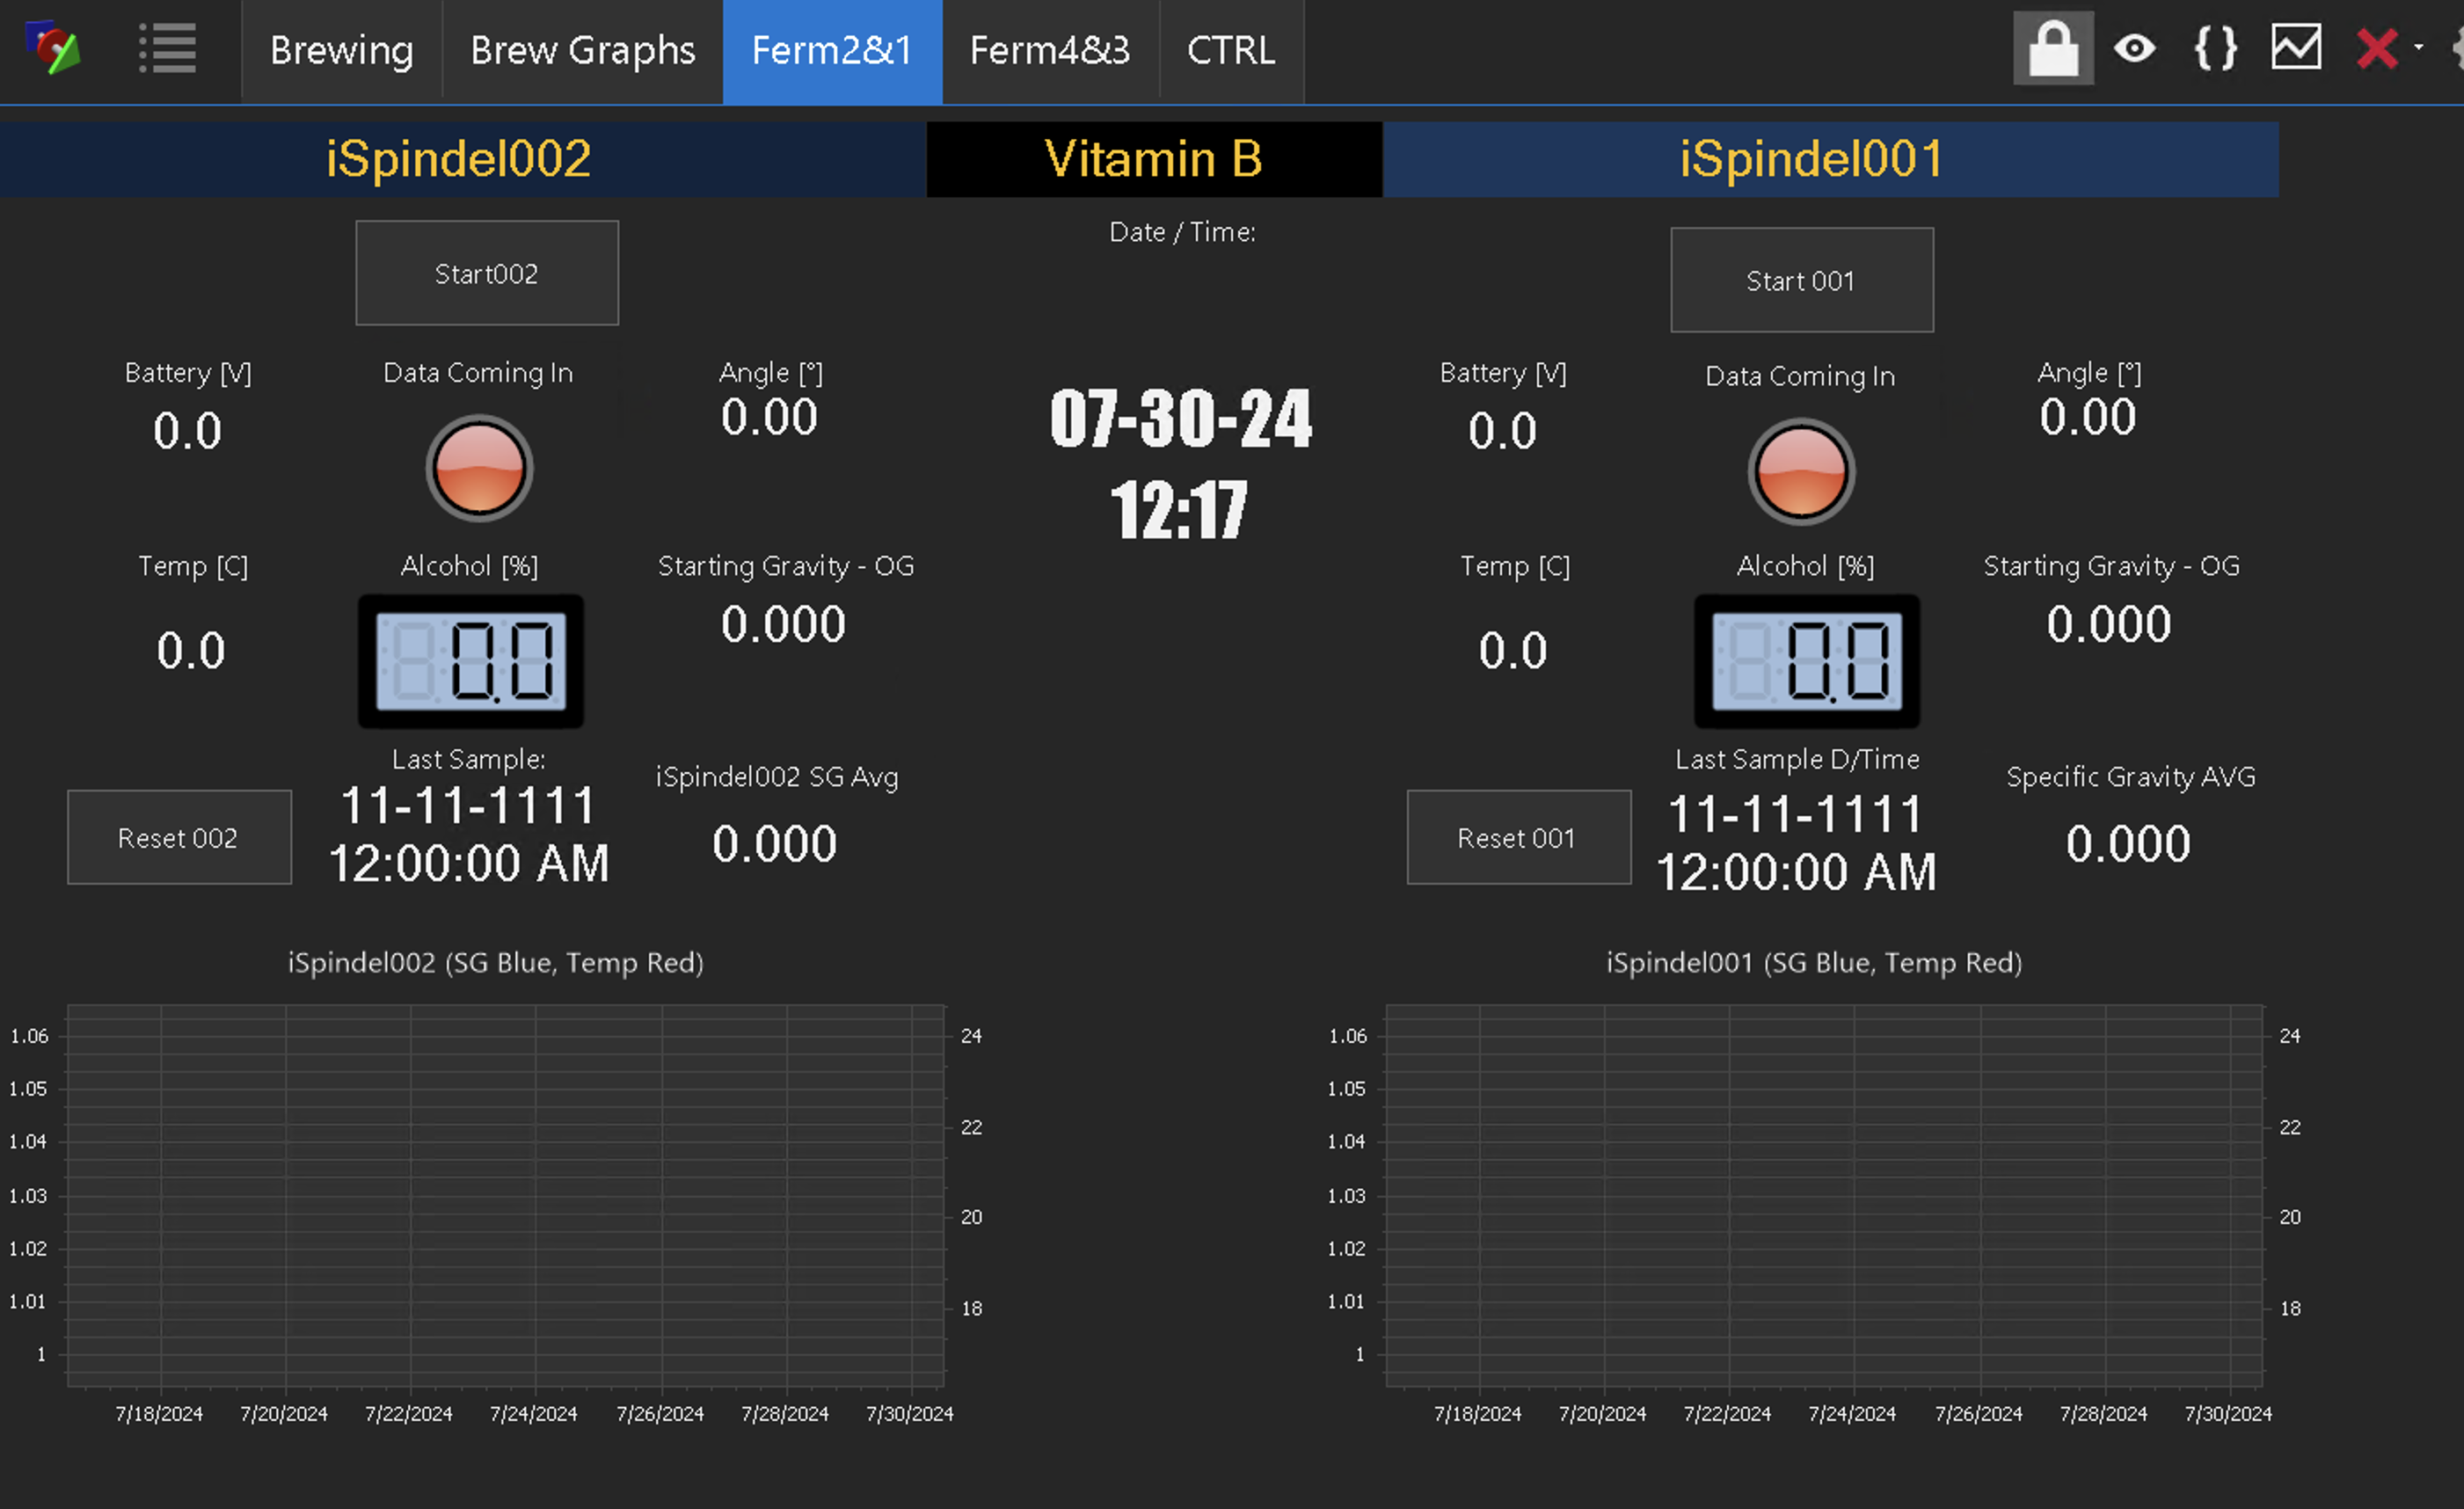Toggle the eye view icon
2464x1509 pixels.
coord(2135,48)
